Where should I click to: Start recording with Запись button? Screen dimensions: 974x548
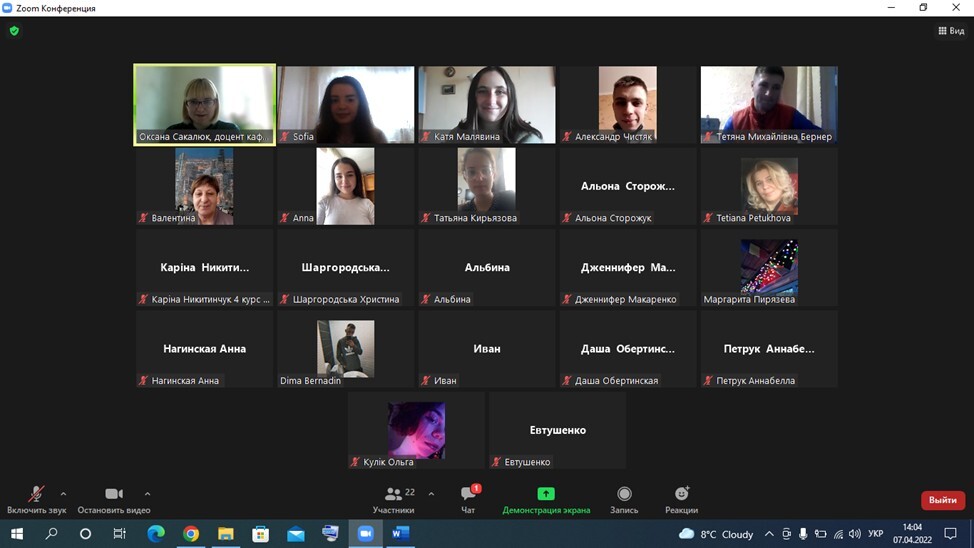(x=624, y=500)
